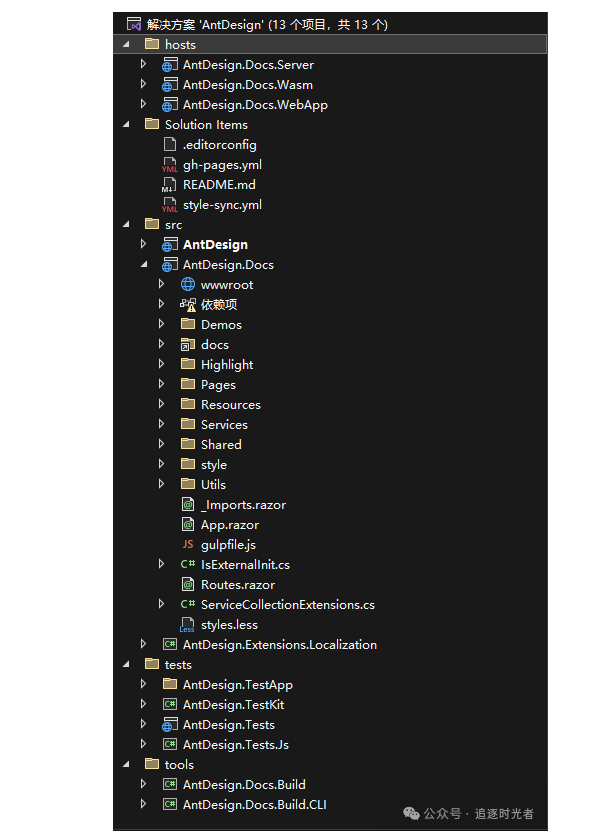Select the Routes.razor file
The image size is (604, 838).
pyautogui.click(x=237, y=585)
